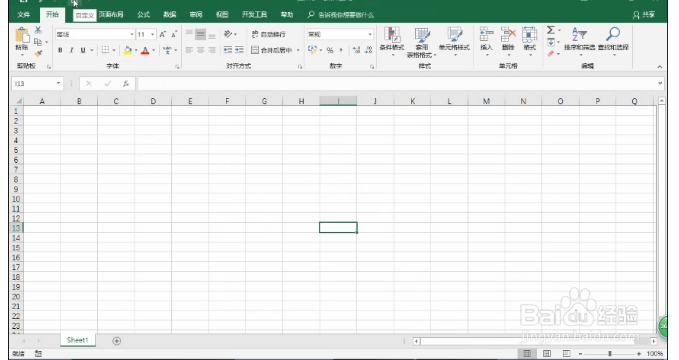Click the Increase Decimal icon

click(356, 50)
